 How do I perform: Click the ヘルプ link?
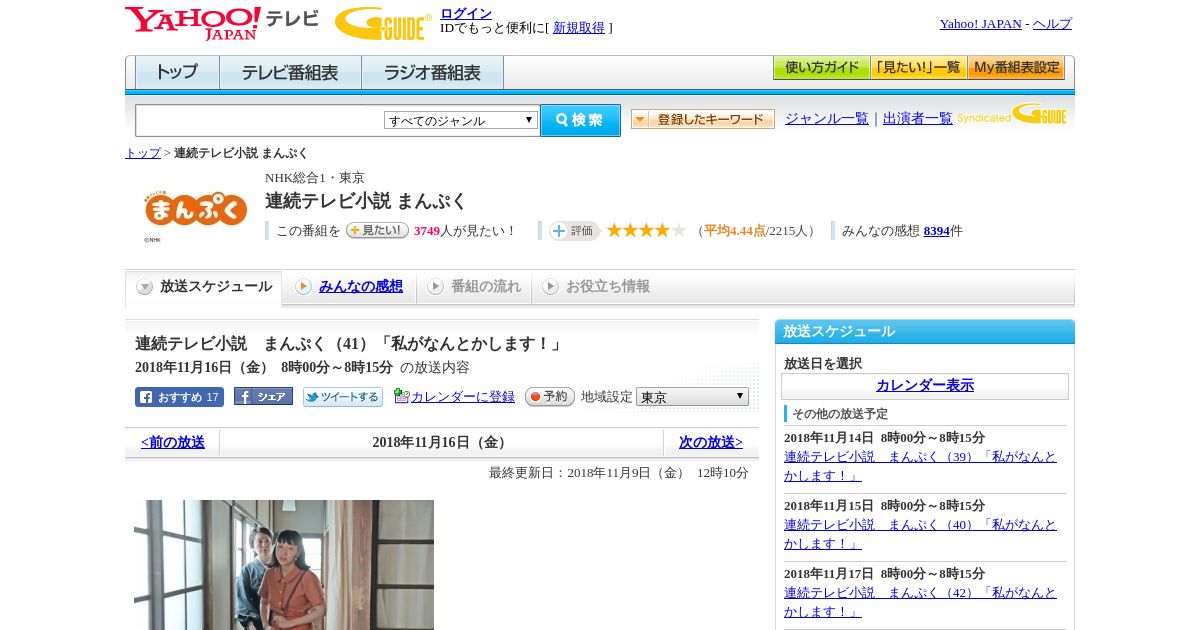click(x=1052, y=24)
